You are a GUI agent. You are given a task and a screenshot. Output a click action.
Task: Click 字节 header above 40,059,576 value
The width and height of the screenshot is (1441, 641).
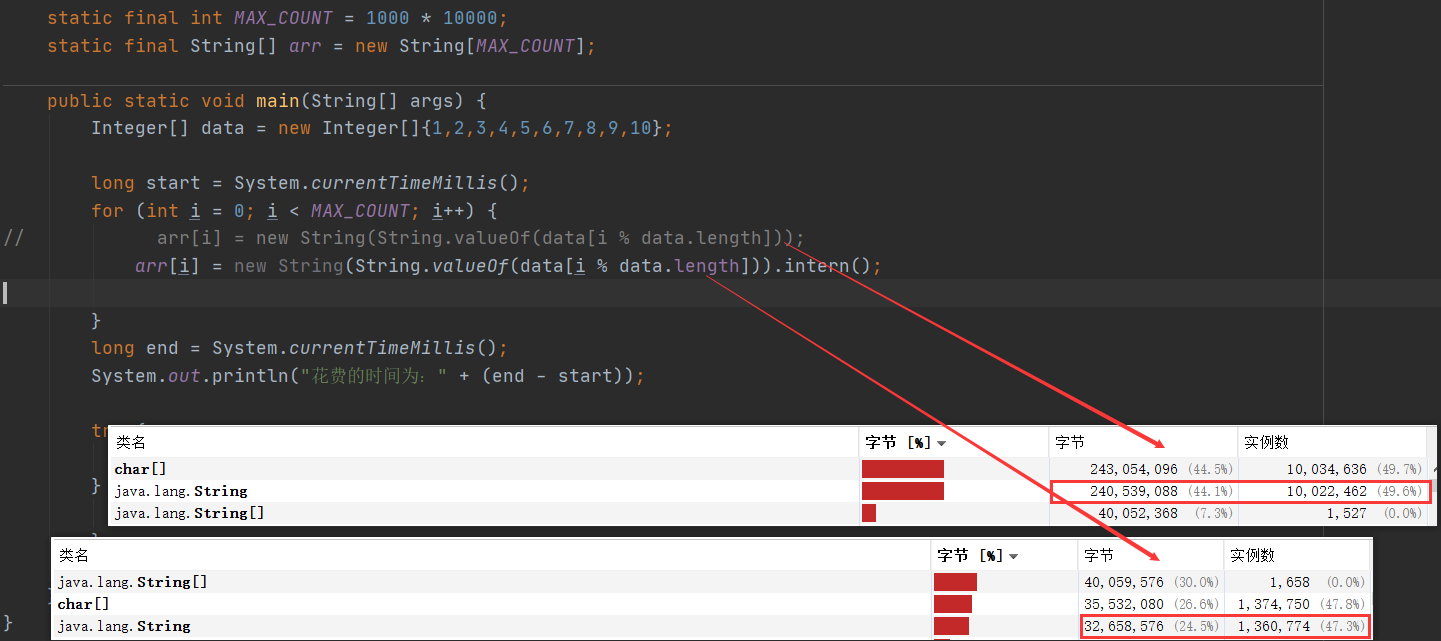click(1098, 555)
